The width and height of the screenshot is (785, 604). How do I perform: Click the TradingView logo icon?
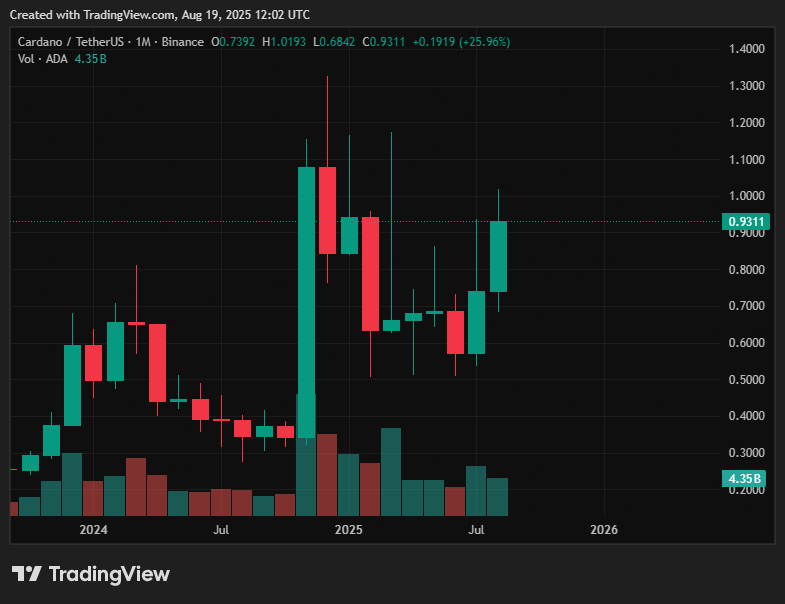coord(27,574)
